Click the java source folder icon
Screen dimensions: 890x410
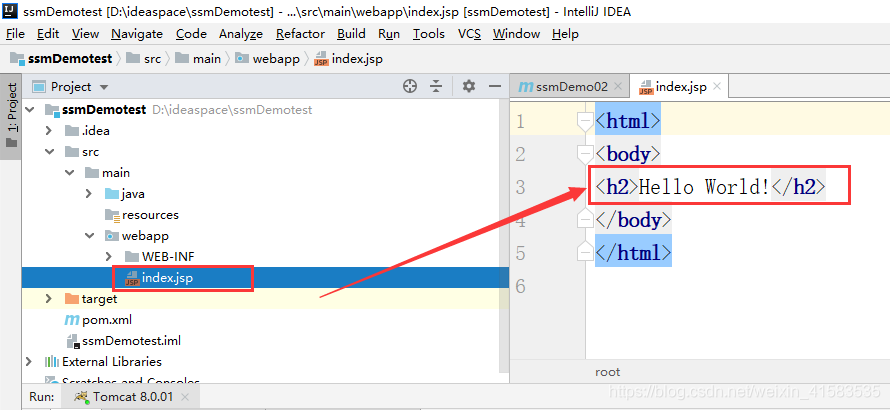point(112,194)
